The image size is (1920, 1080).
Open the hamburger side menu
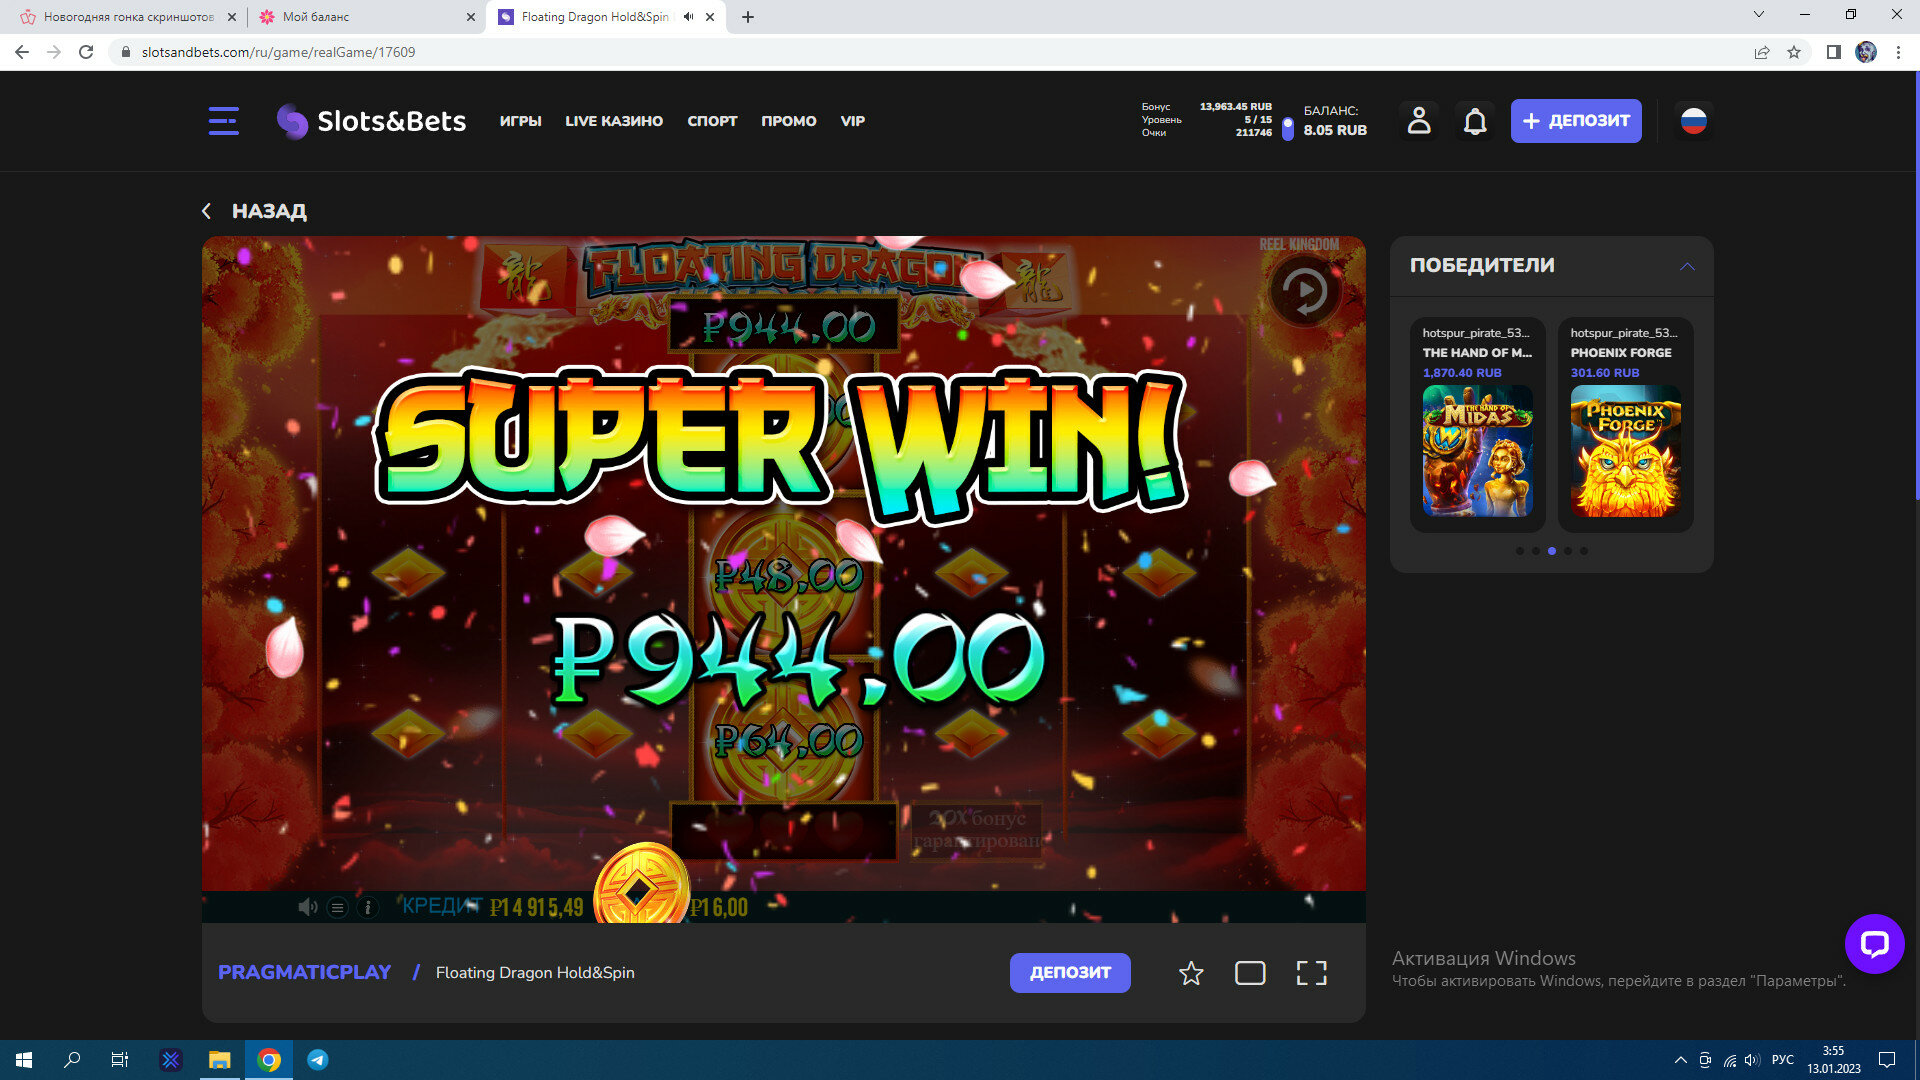(223, 121)
